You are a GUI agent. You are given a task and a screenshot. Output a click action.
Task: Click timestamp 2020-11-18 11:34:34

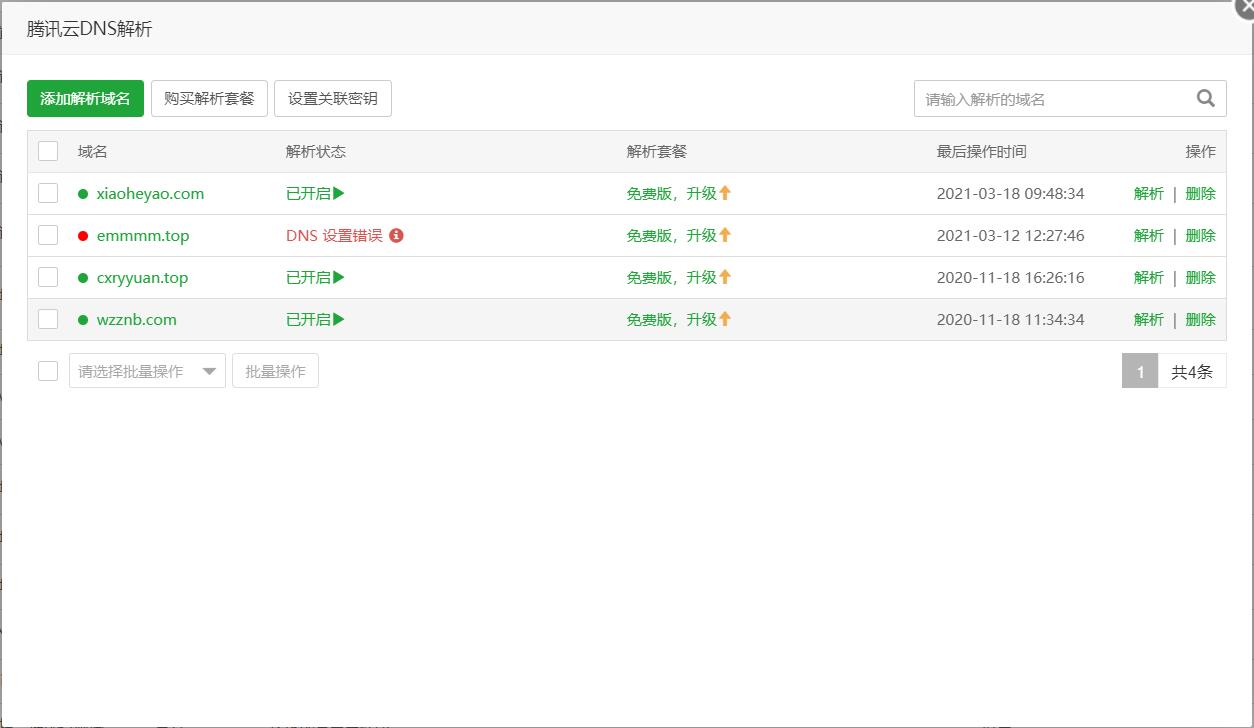(1010, 319)
